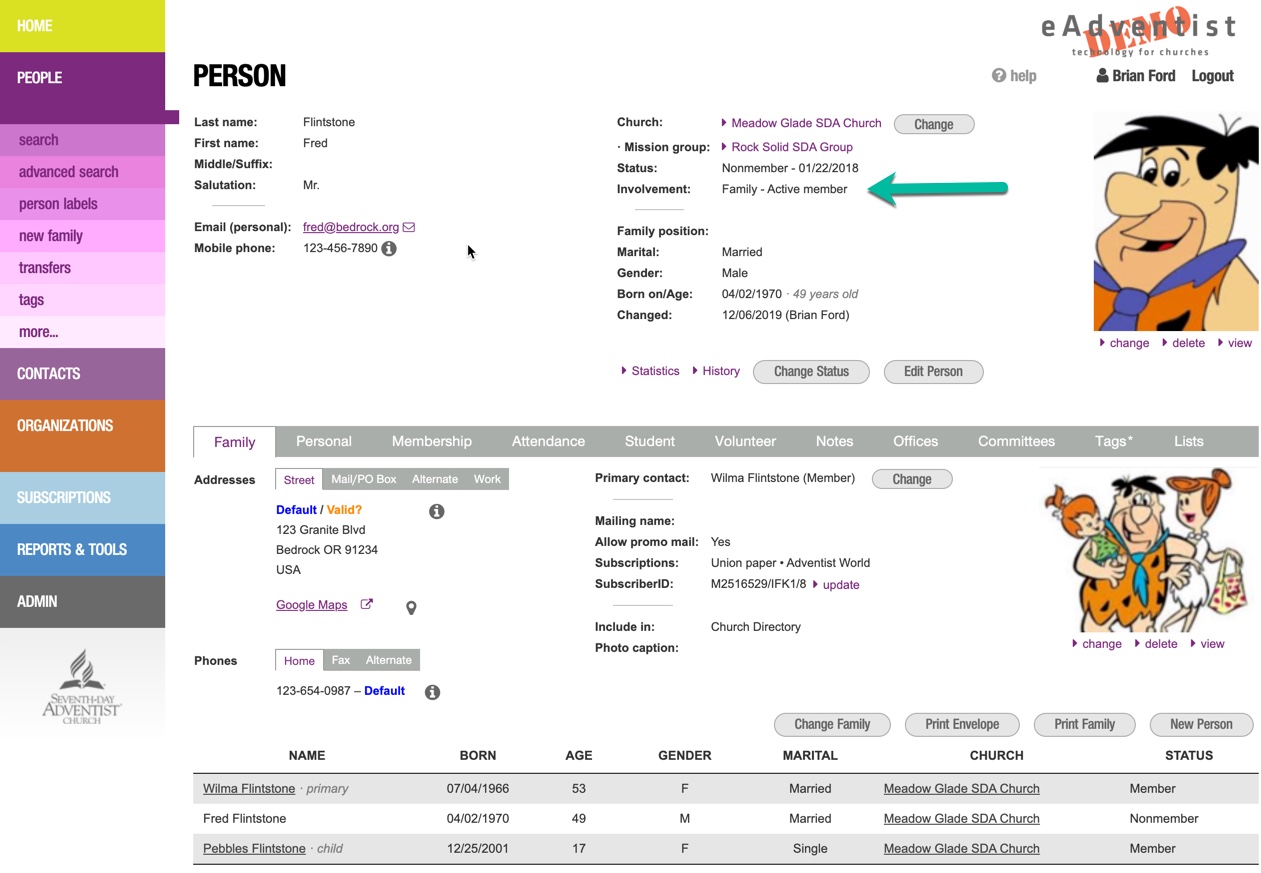
Task: Open Wilma Flintstone in family table
Action: coord(249,788)
